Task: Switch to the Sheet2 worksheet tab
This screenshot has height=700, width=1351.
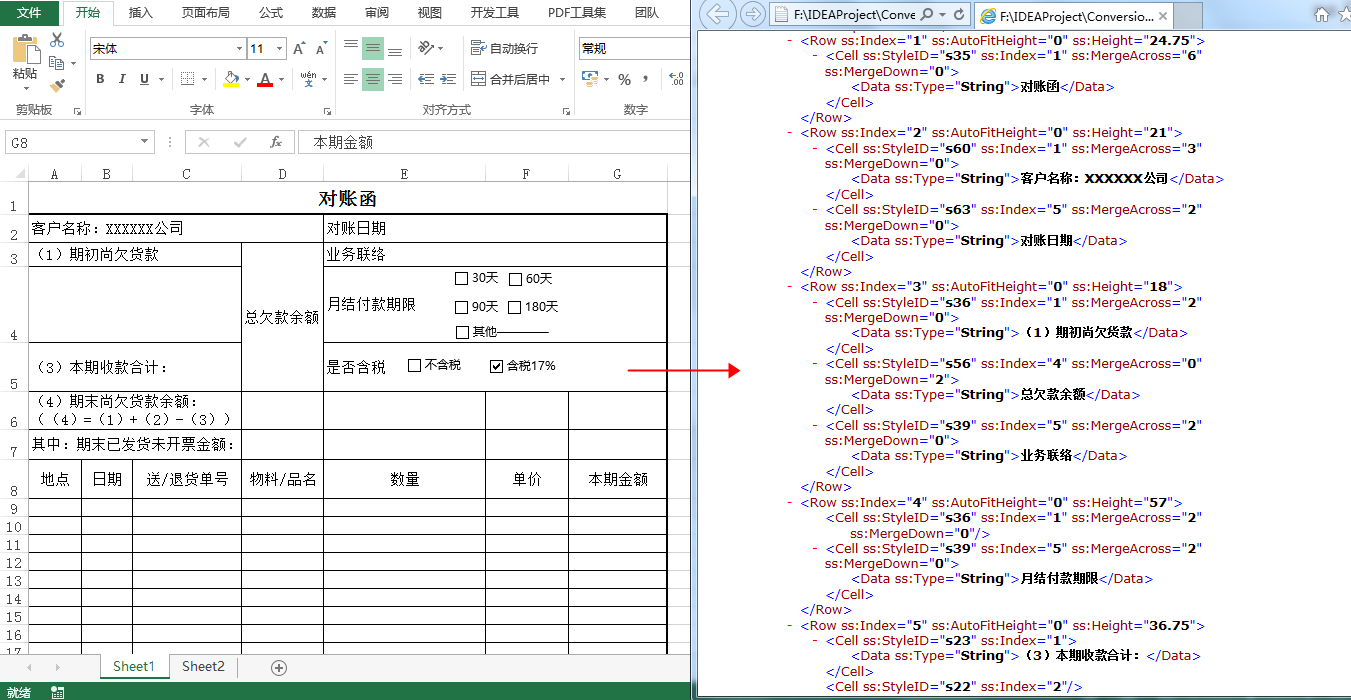Action: (203, 665)
